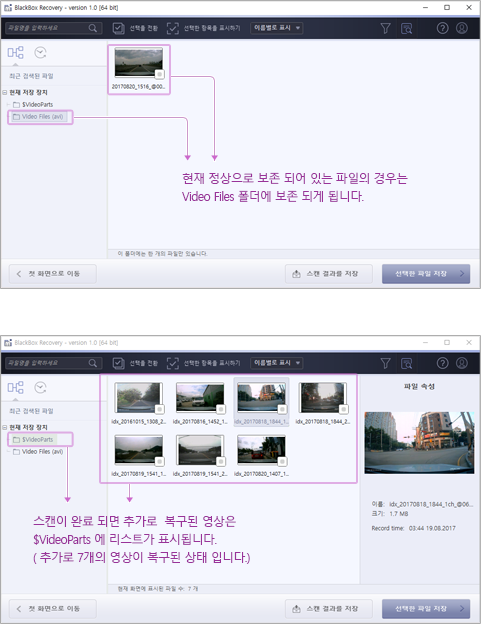Toggle selection (선택을 전환) in seven-file window
The image size is (481, 624).
tap(135, 363)
